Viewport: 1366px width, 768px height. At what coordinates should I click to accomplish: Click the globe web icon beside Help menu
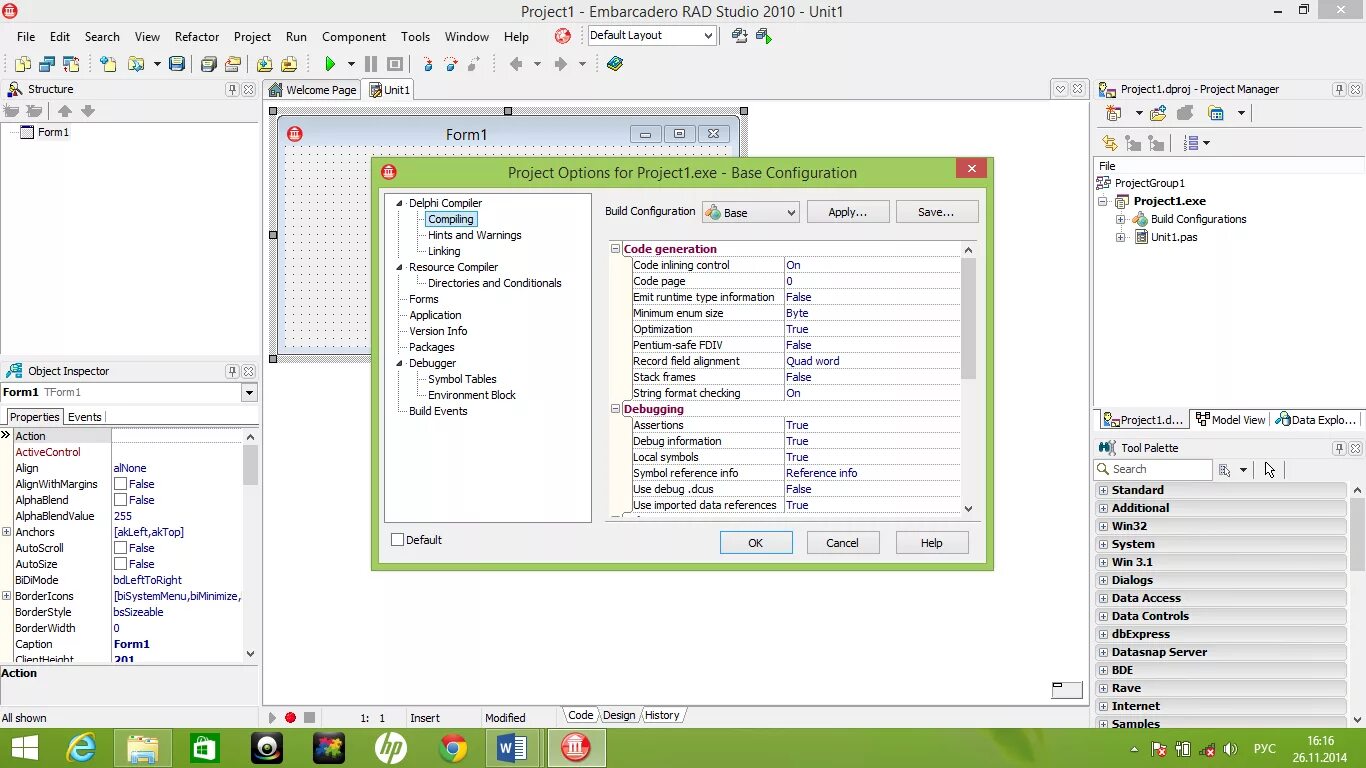point(563,36)
